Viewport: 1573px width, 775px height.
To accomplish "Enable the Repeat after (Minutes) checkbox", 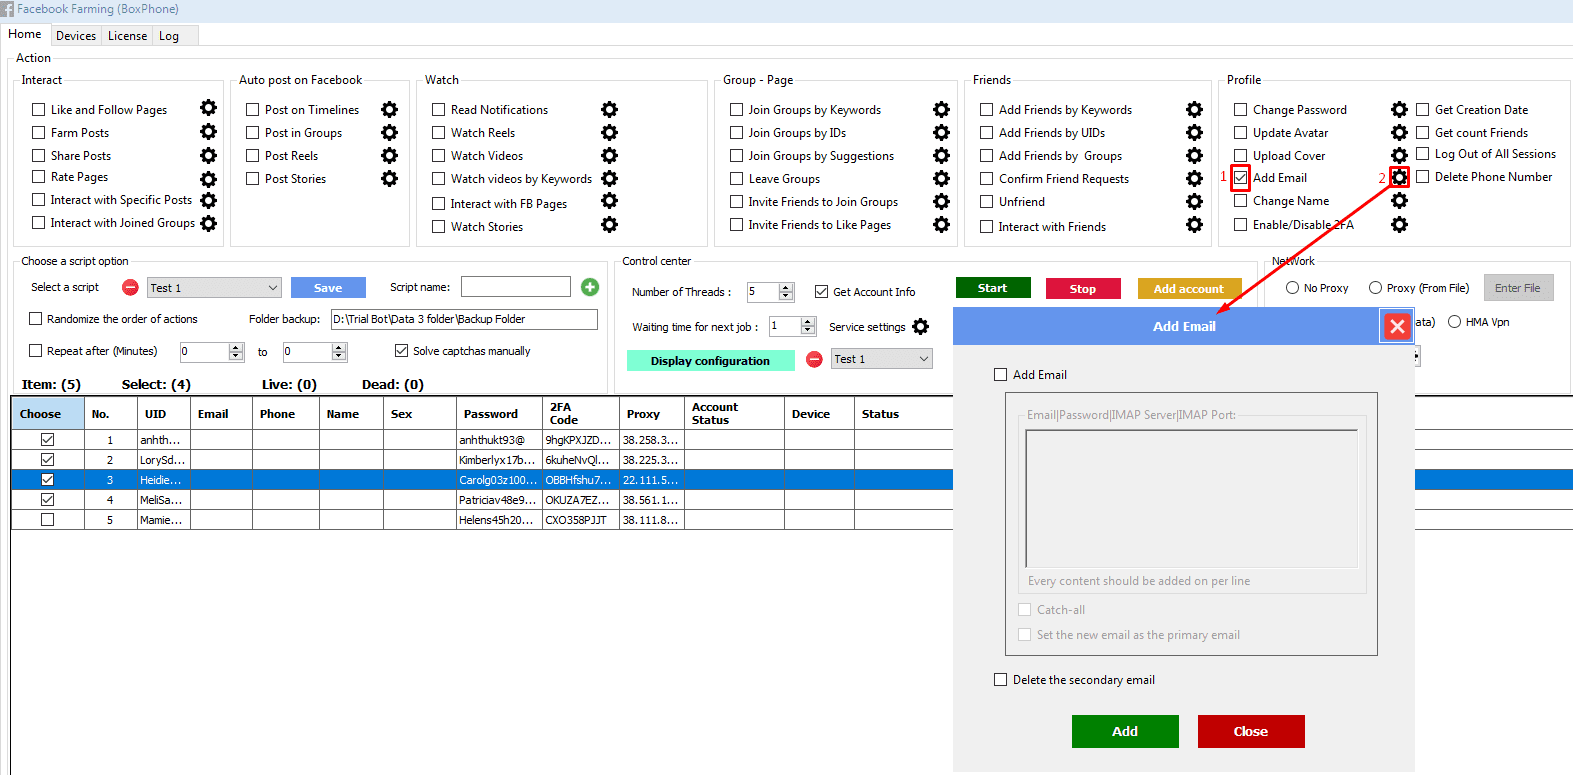I will click(35, 351).
